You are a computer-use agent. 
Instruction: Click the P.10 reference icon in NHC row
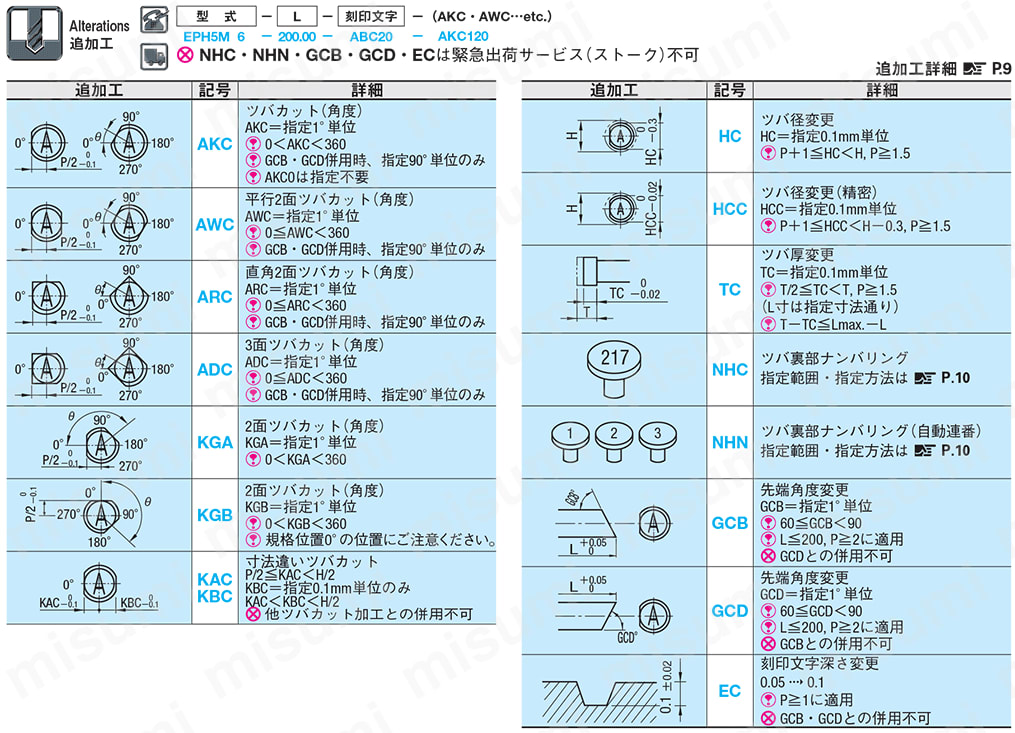tap(926, 378)
